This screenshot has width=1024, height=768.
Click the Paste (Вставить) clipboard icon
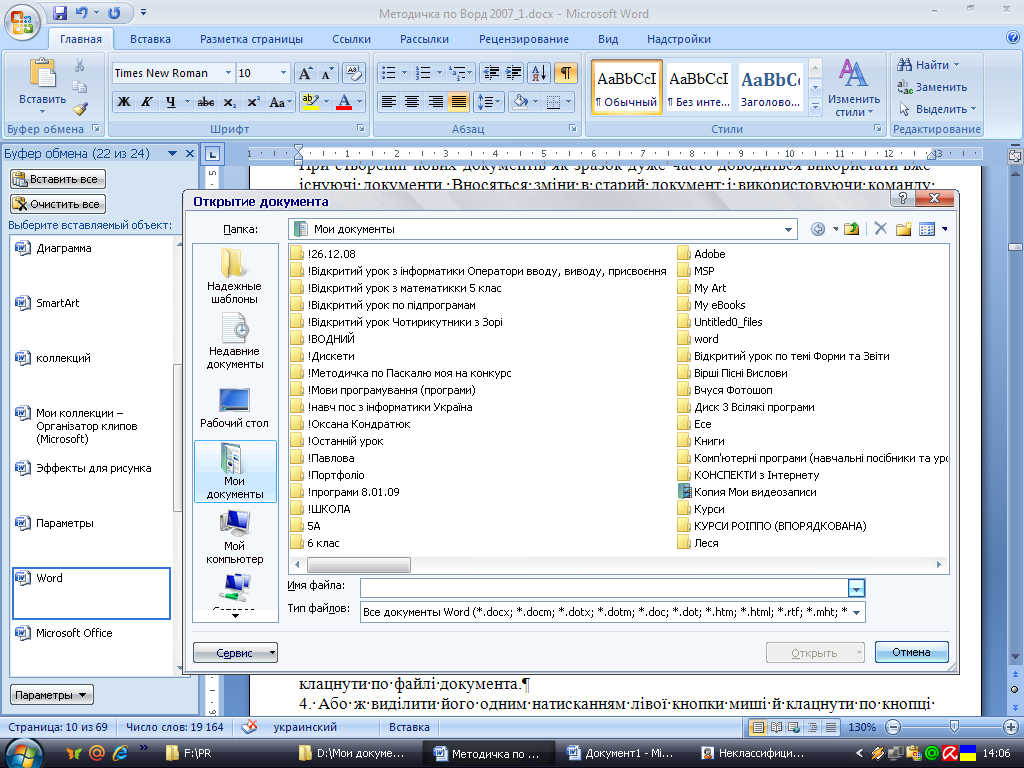(42, 72)
